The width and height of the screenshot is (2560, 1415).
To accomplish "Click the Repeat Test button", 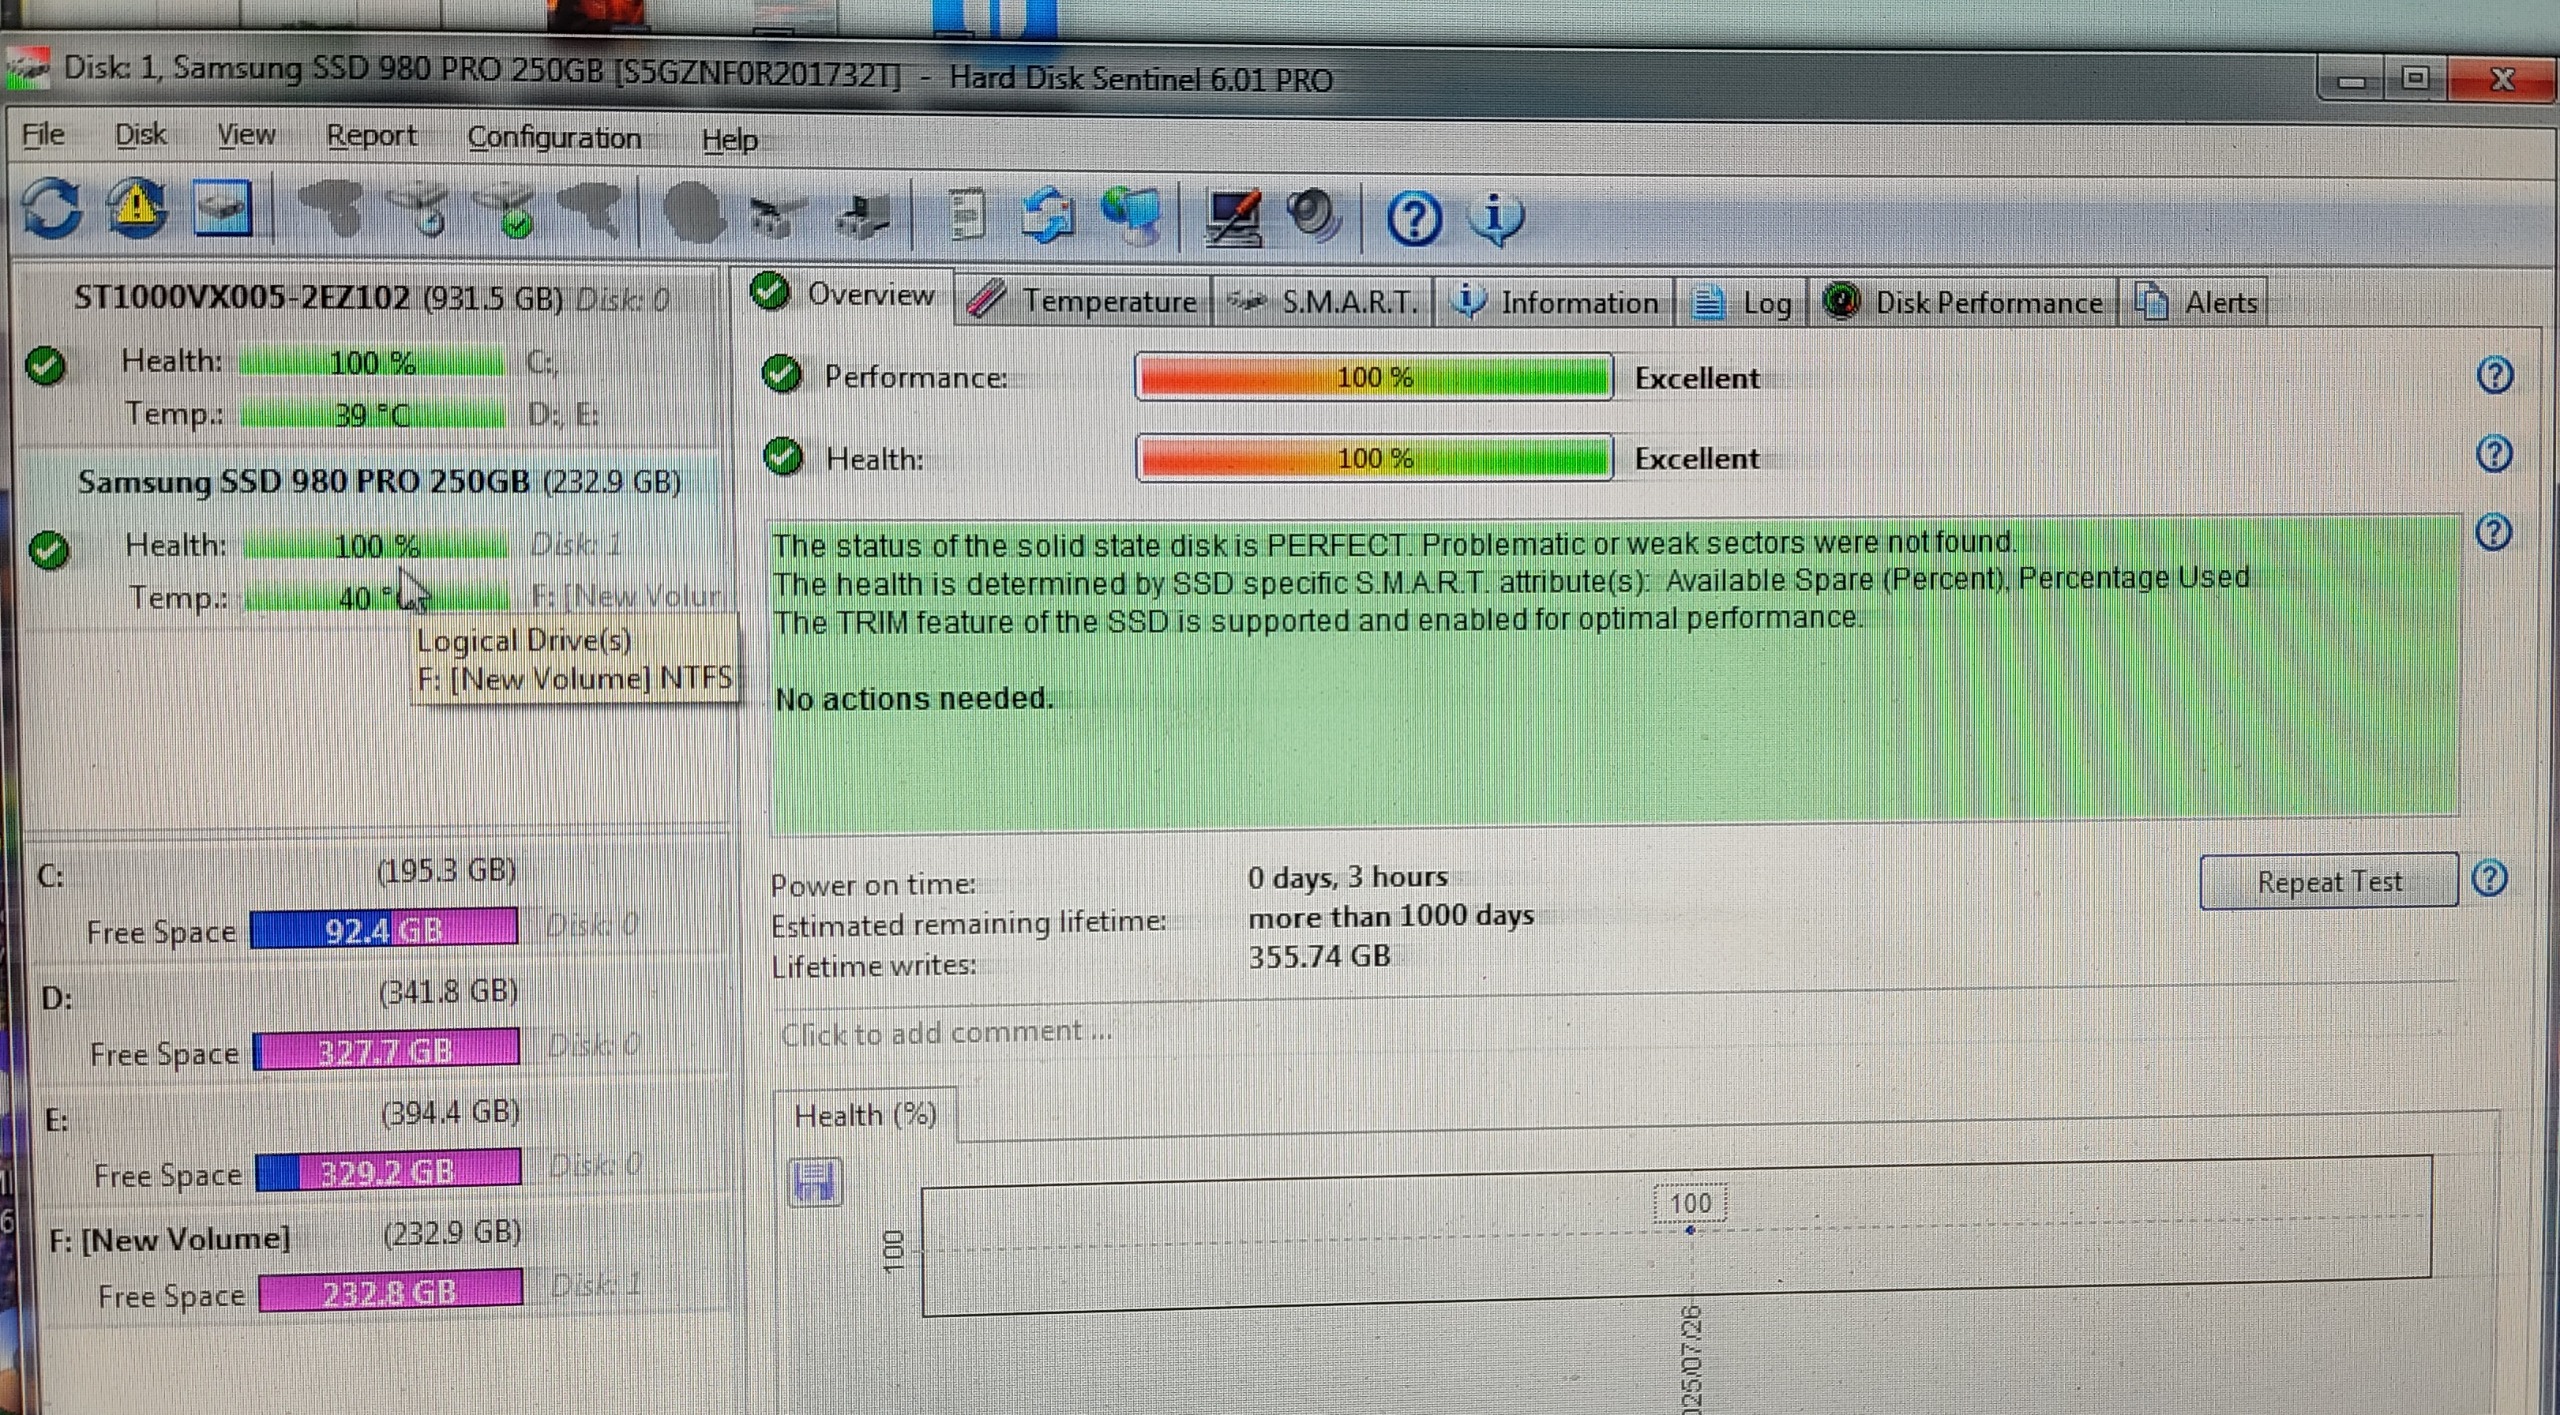I will pos(2328,882).
